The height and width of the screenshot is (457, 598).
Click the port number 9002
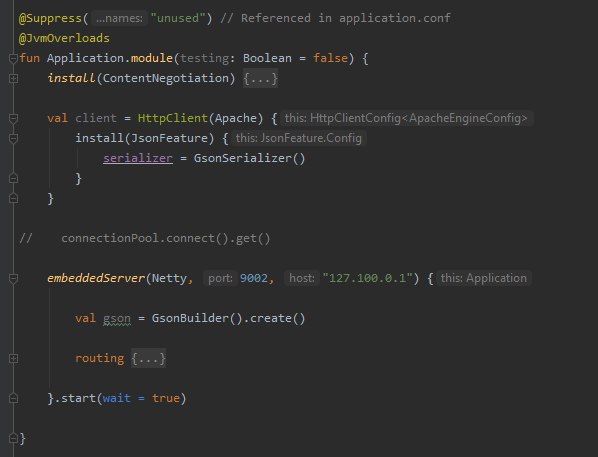click(254, 278)
